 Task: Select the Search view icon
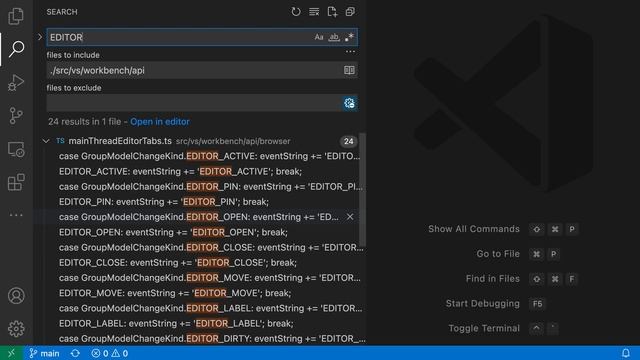[x=16, y=49]
